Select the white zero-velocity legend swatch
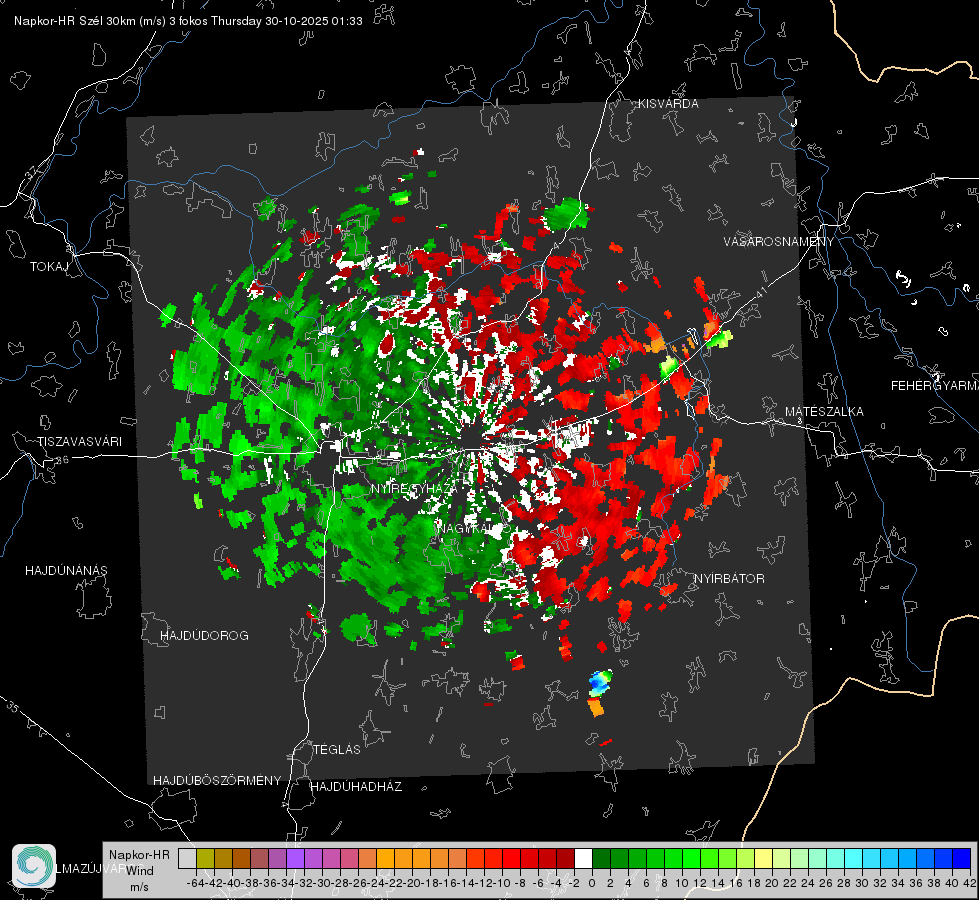The height and width of the screenshot is (900, 979). coord(583,858)
